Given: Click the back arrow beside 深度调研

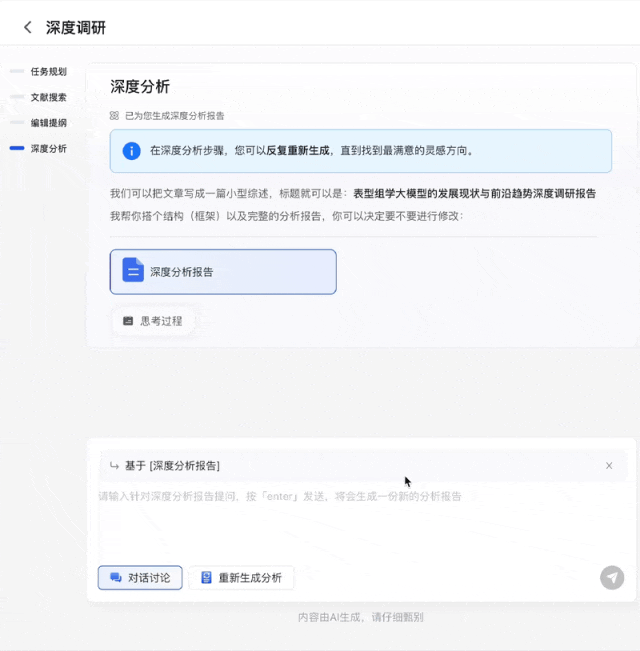Looking at the screenshot, I should (27, 28).
